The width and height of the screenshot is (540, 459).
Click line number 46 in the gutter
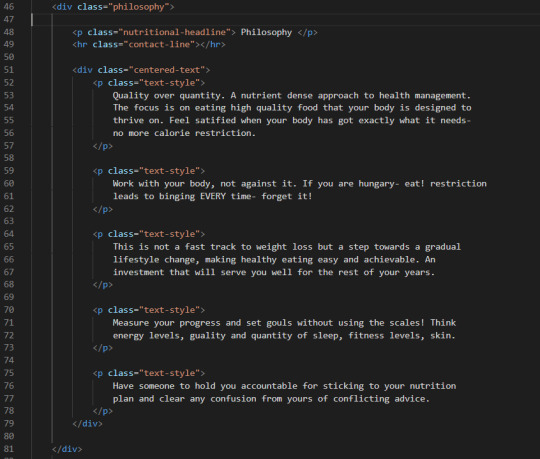pyautogui.click(x=9, y=7)
